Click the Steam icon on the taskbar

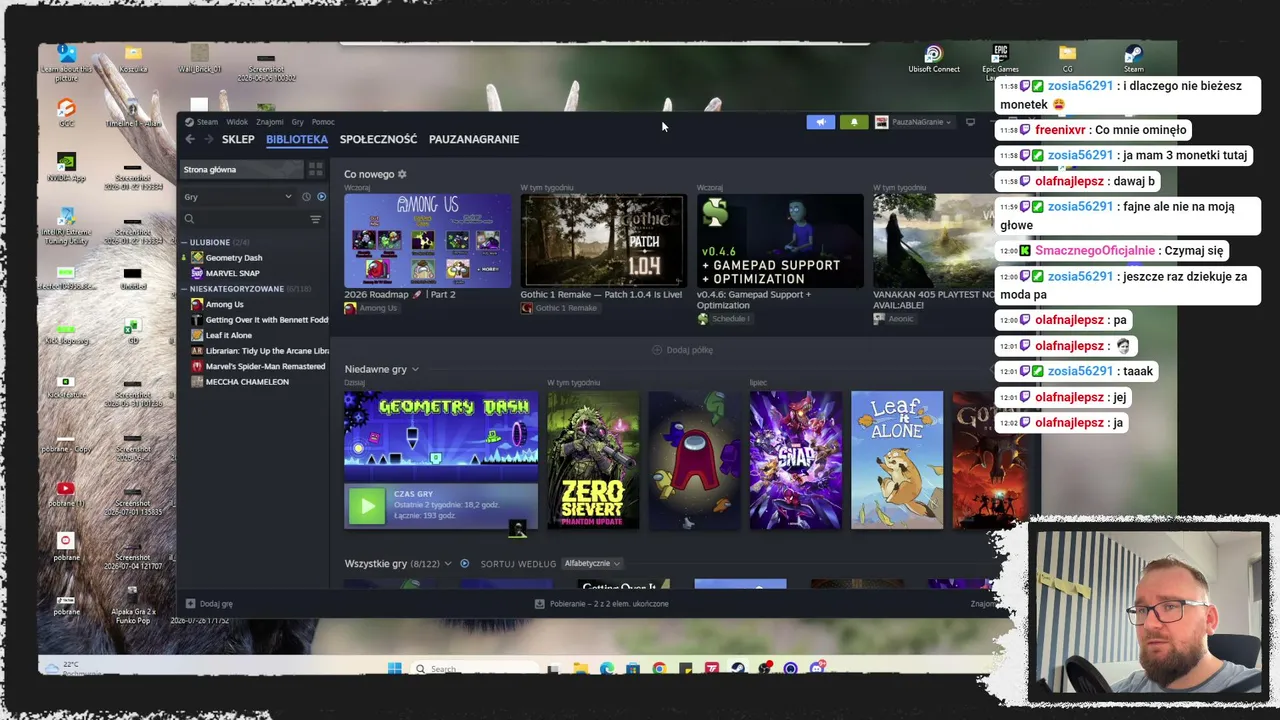[738, 669]
